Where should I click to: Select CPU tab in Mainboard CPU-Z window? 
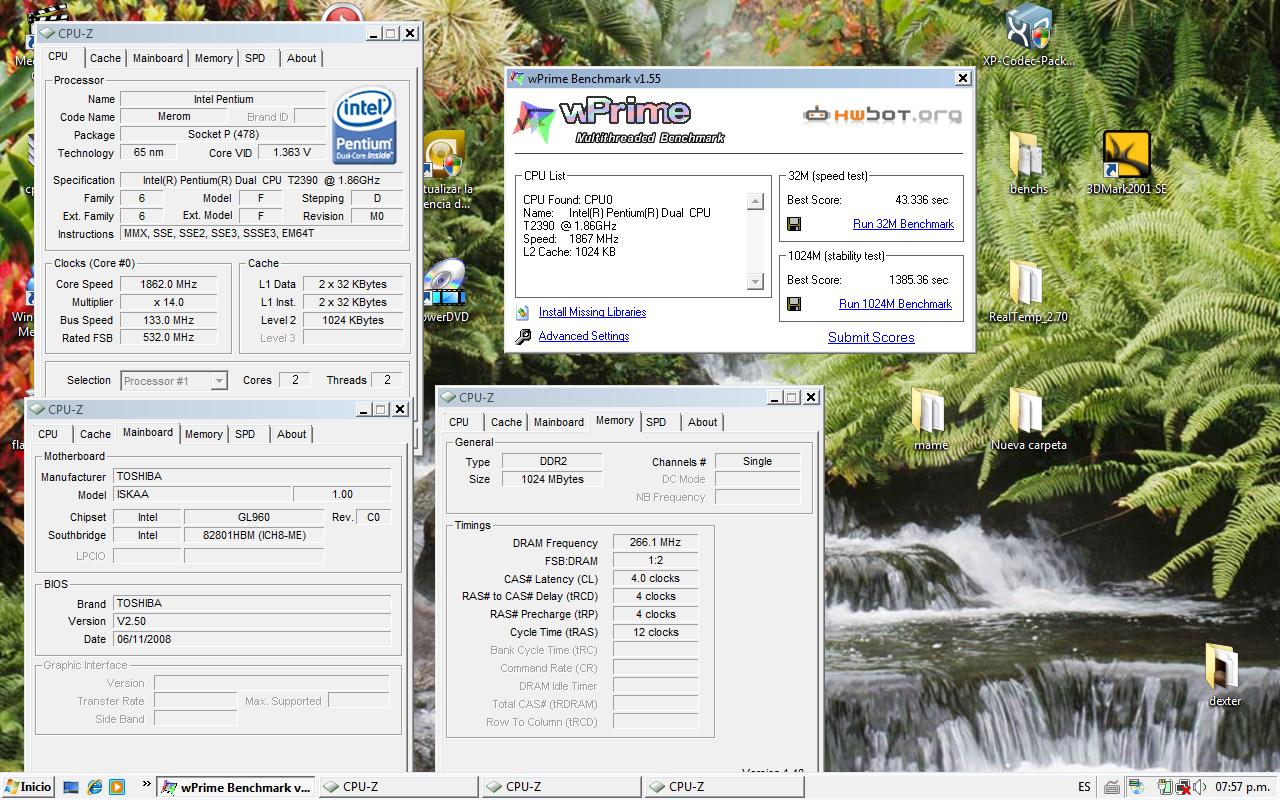pos(48,434)
